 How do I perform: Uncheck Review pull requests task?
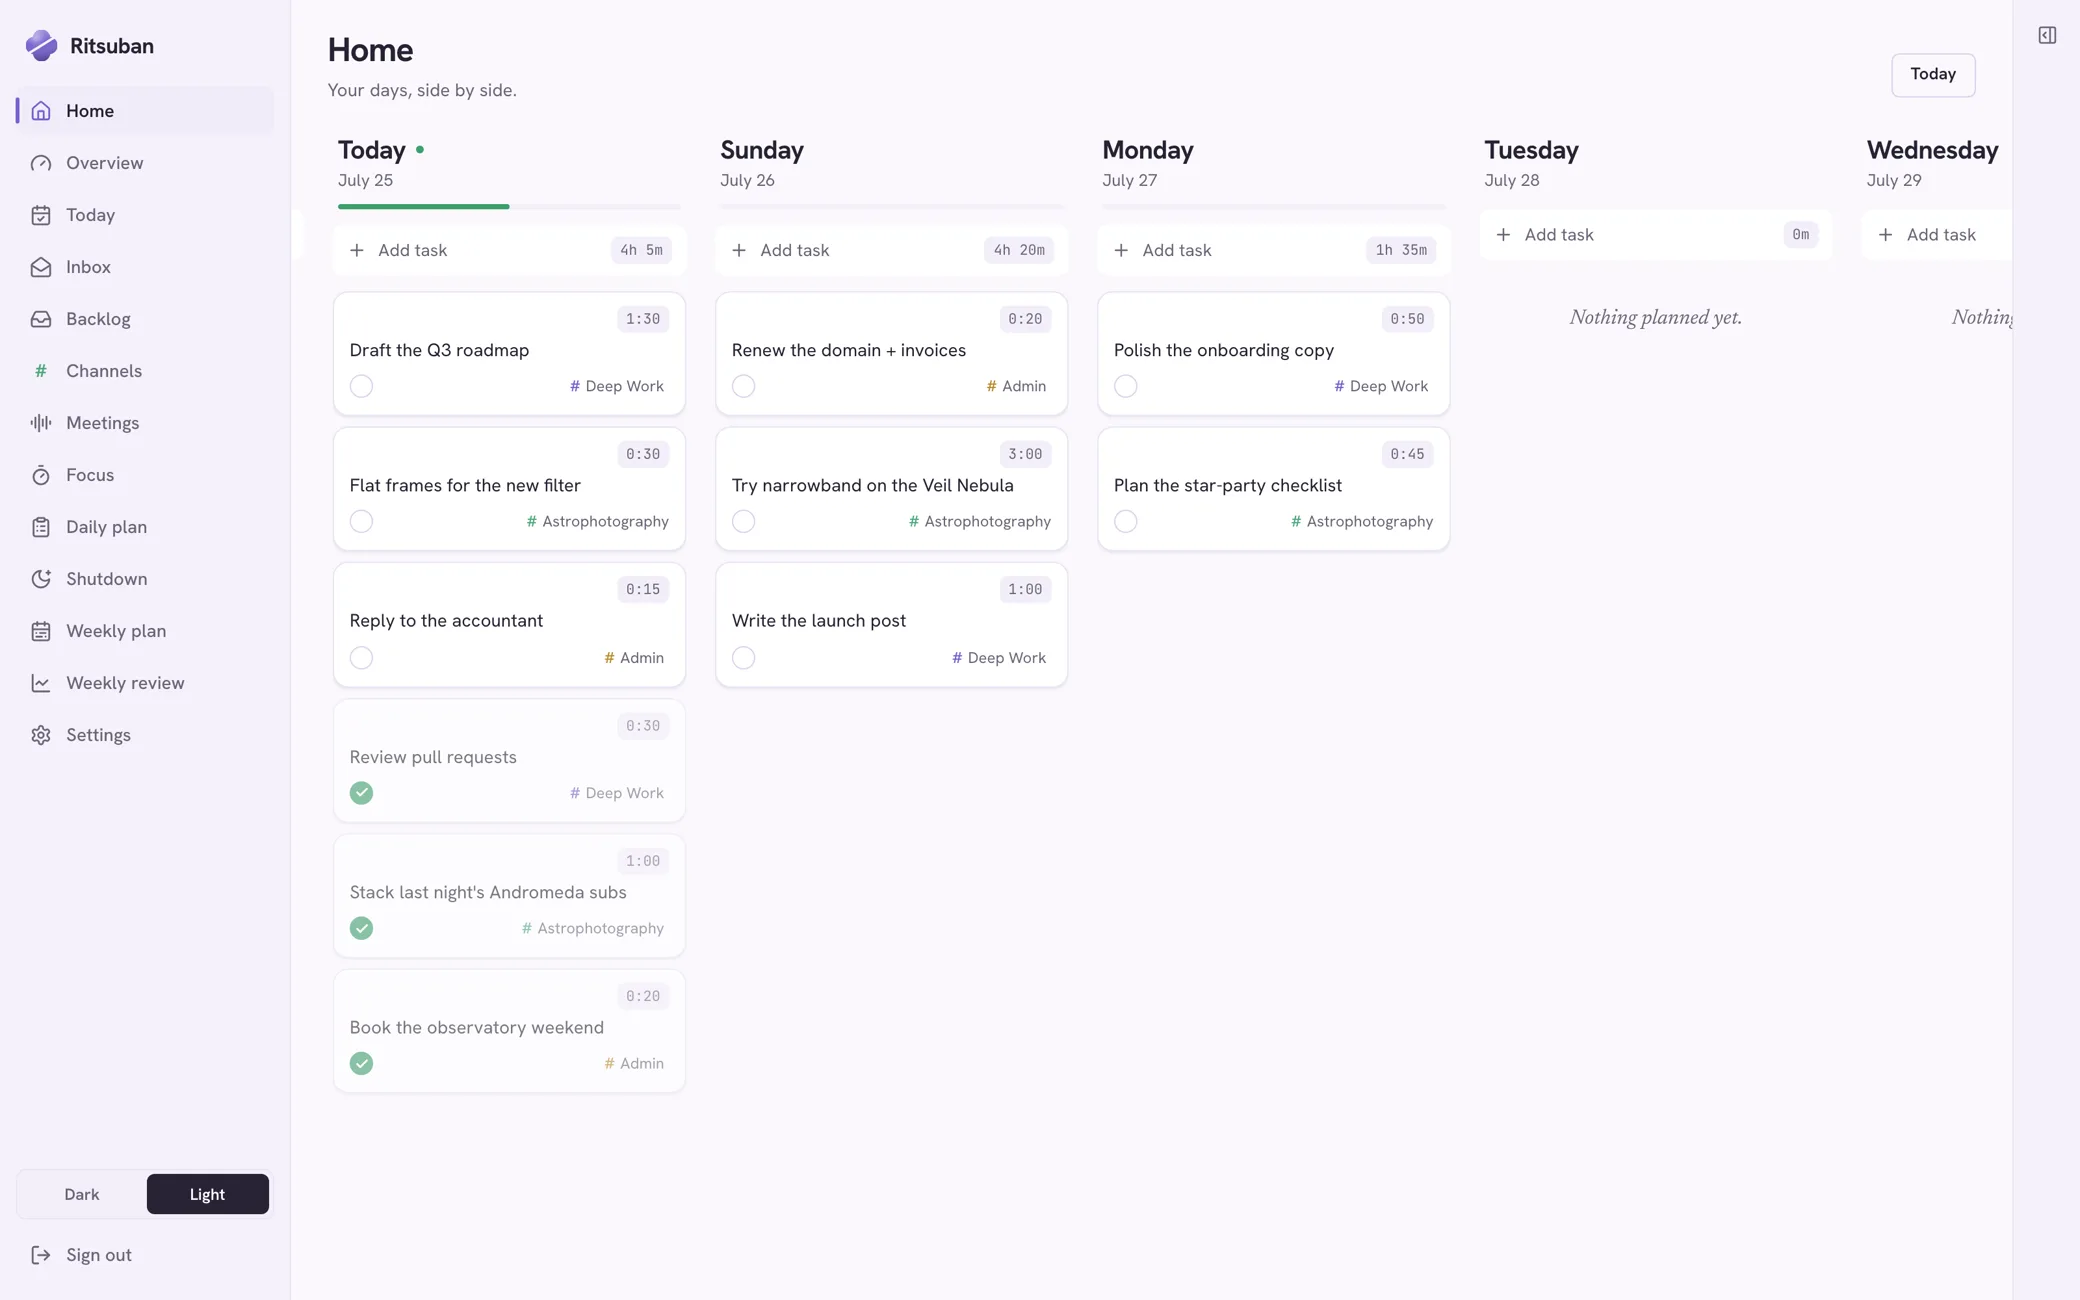pos(361,793)
